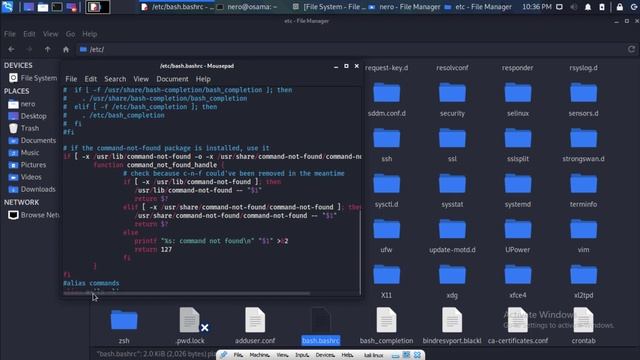
Task: Click the pin icon on VirtualBox mini toolbar
Action: pyautogui.click(x=224, y=355)
